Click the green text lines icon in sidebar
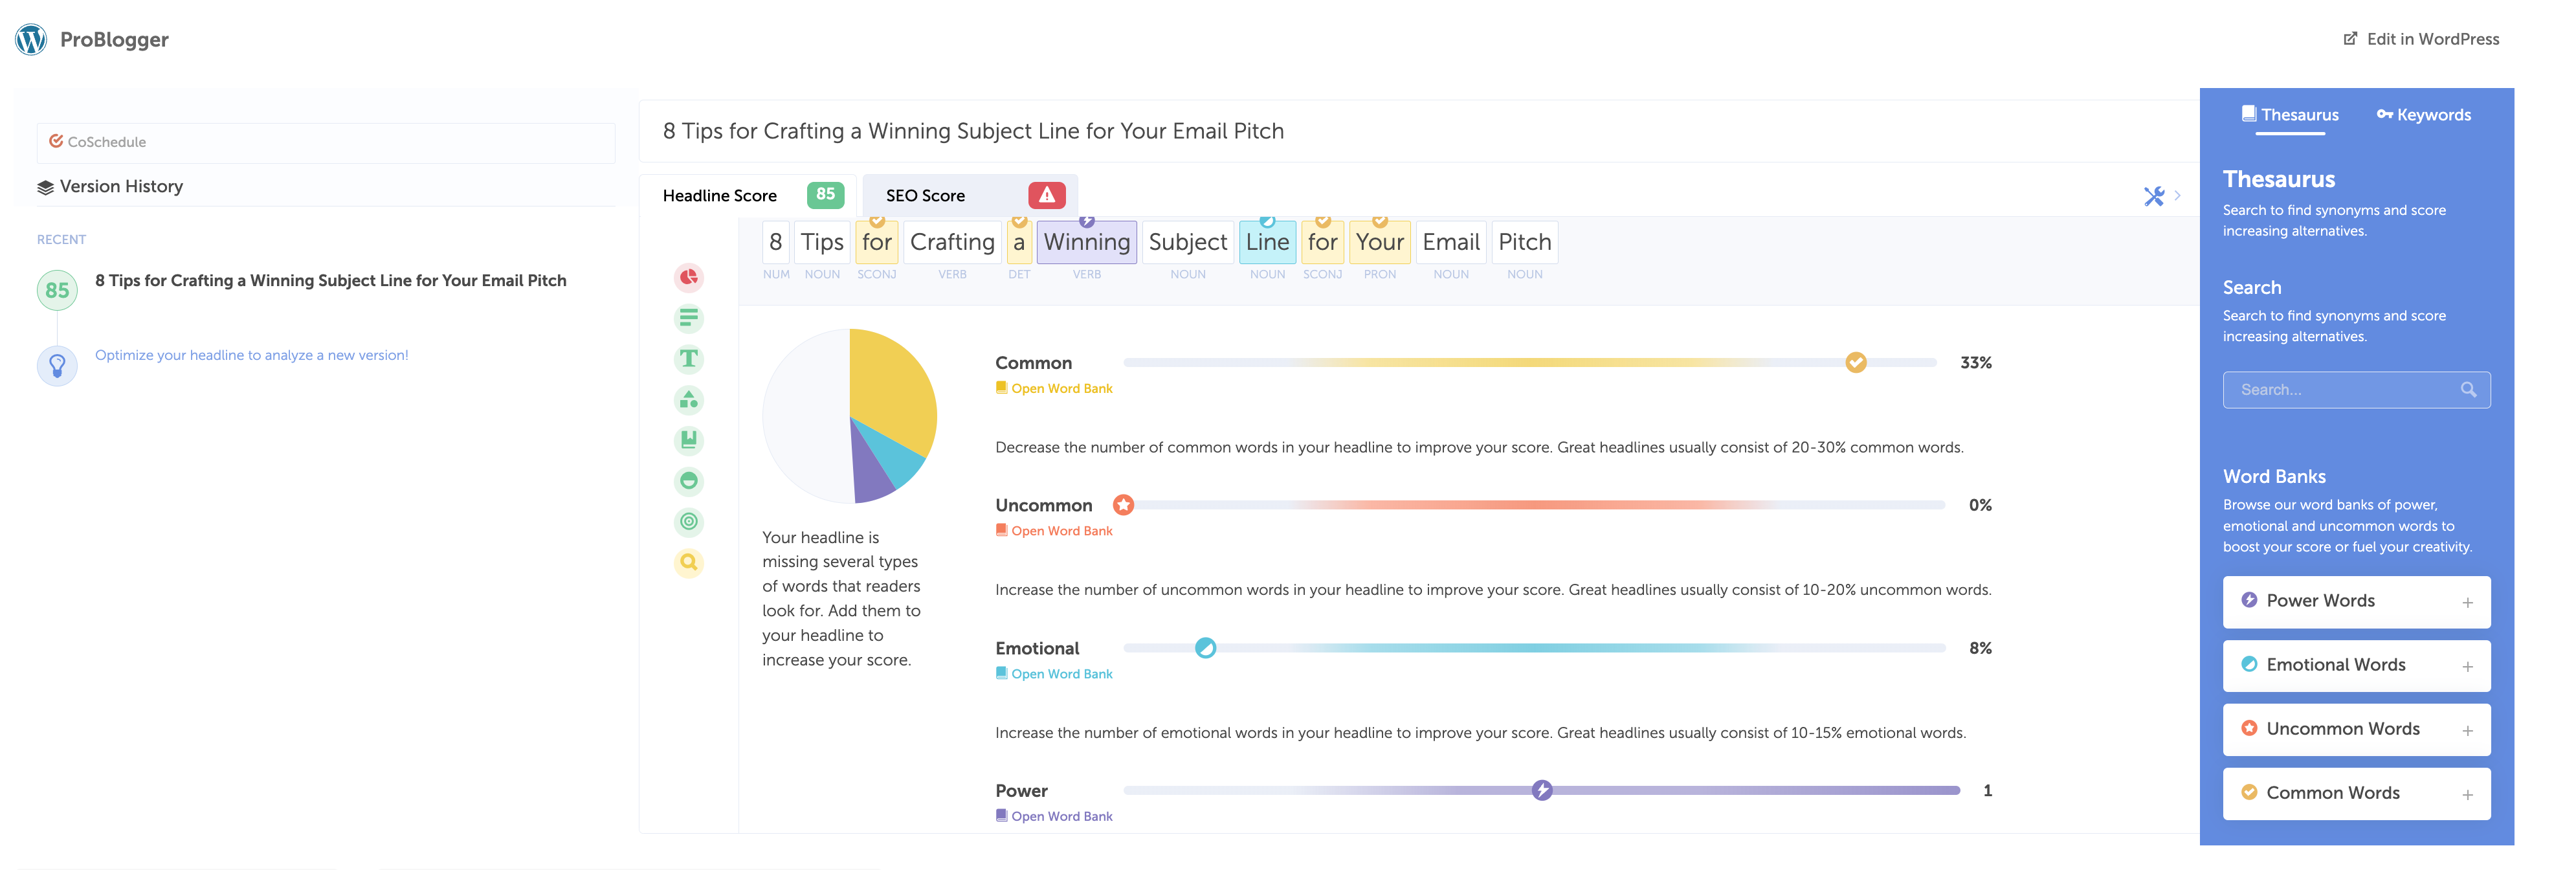 tap(688, 318)
